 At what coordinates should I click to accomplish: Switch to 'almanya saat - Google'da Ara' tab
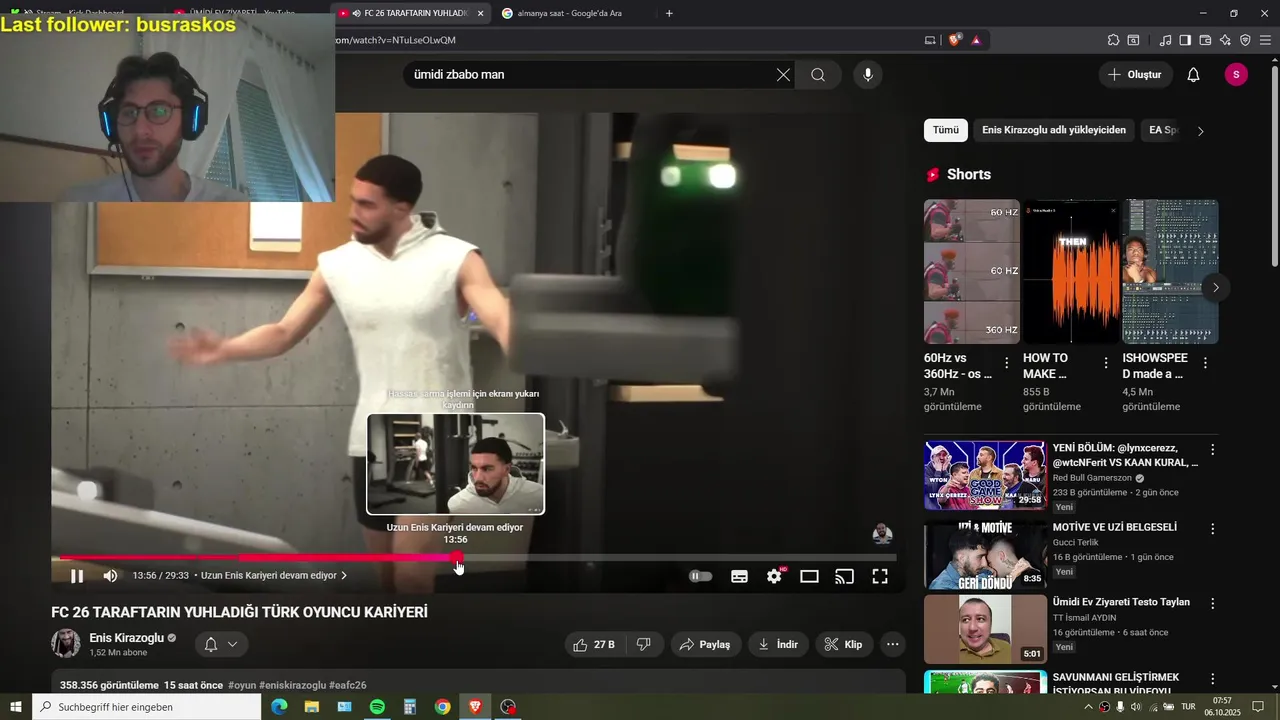point(570,13)
